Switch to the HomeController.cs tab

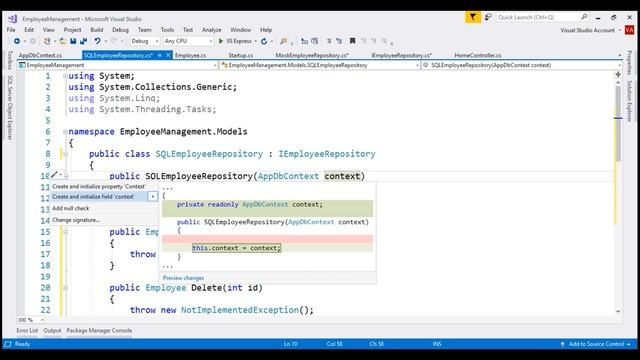[x=478, y=55]
